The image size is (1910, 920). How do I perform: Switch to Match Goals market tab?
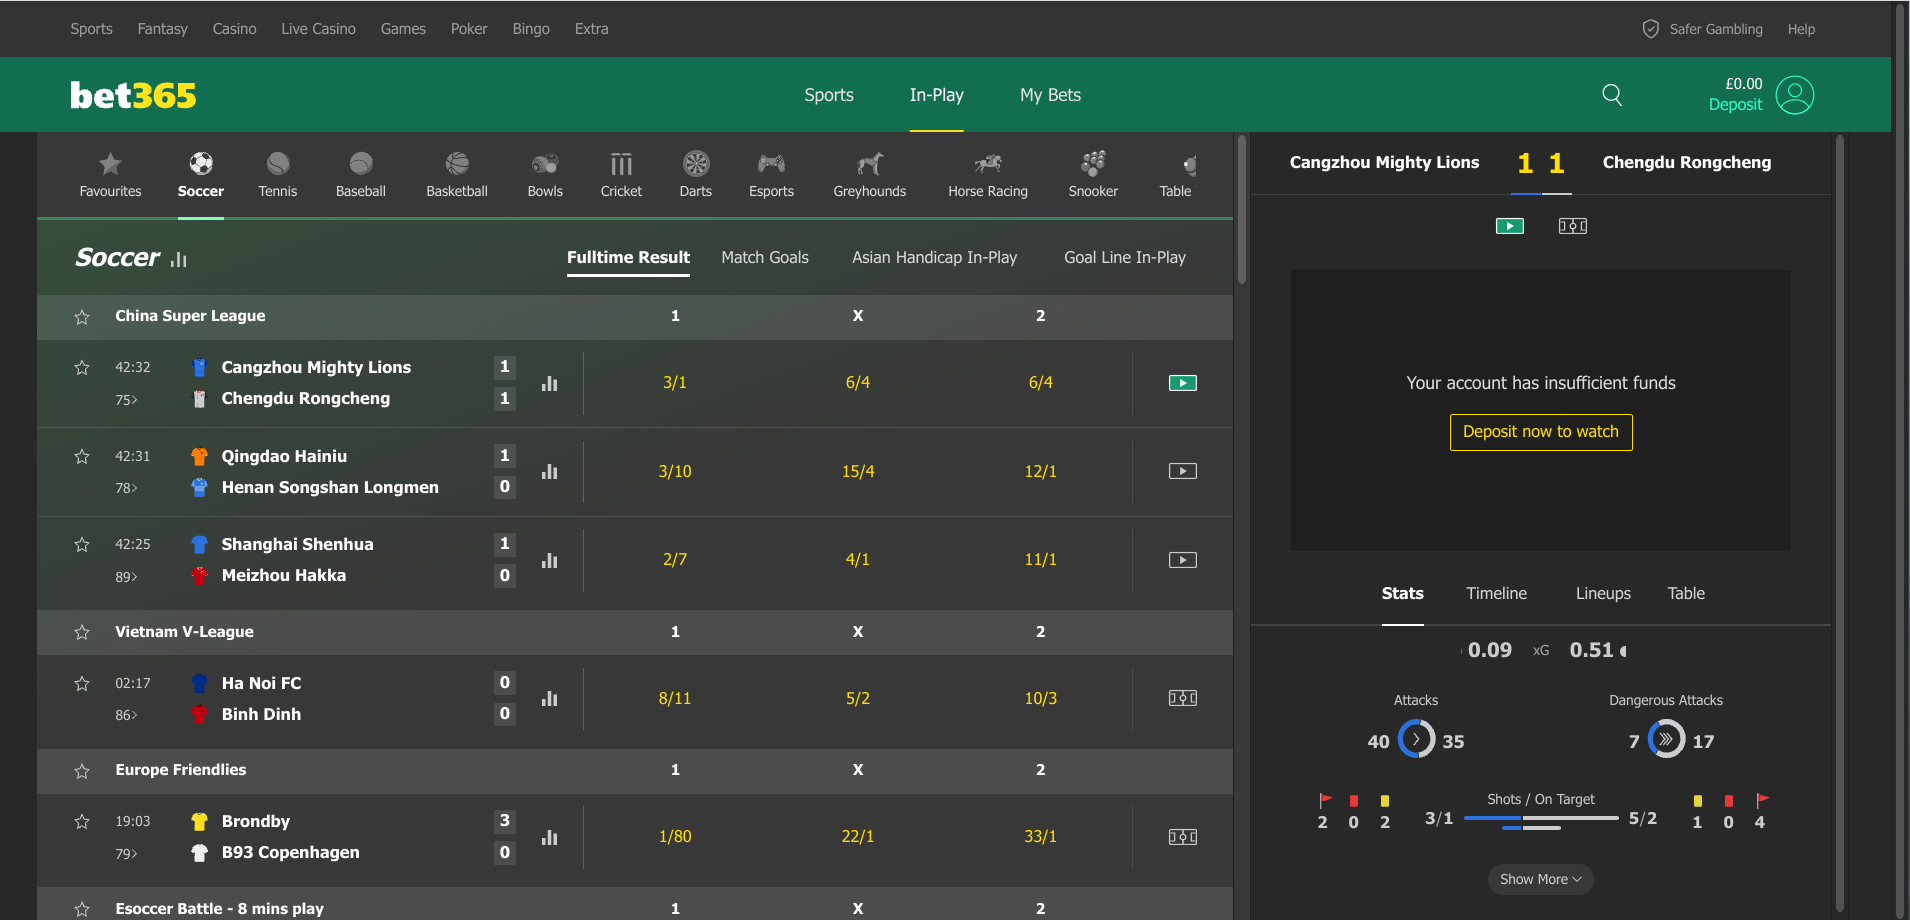(765, 257)
